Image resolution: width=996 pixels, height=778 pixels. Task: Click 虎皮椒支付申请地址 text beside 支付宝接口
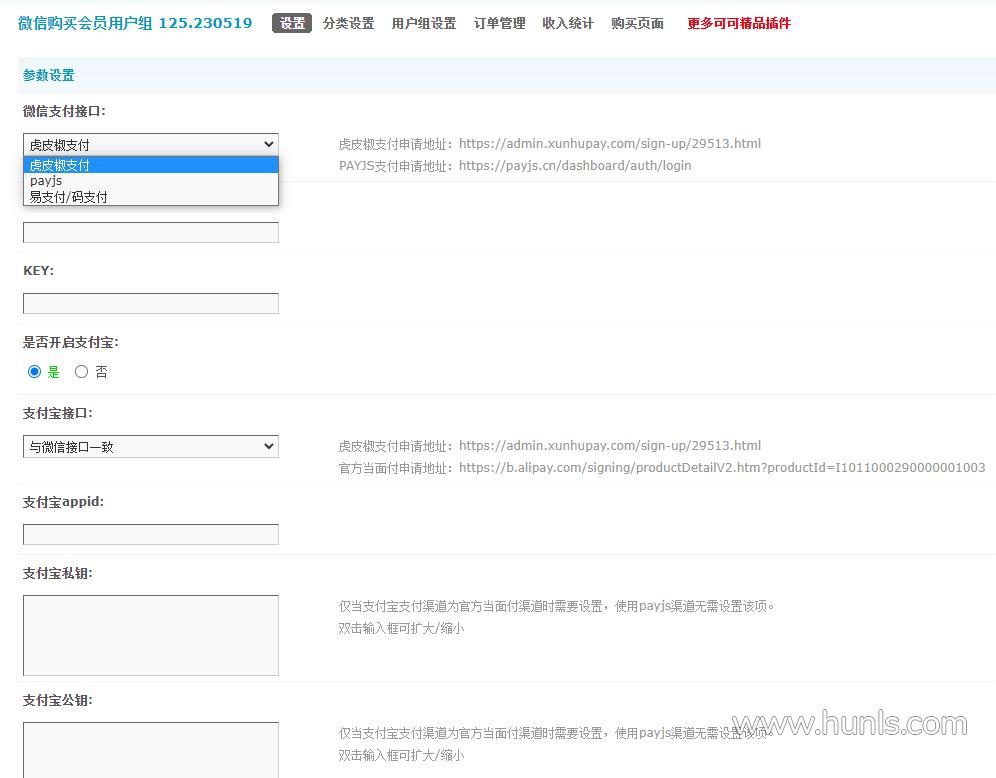[x=549, y=446]
